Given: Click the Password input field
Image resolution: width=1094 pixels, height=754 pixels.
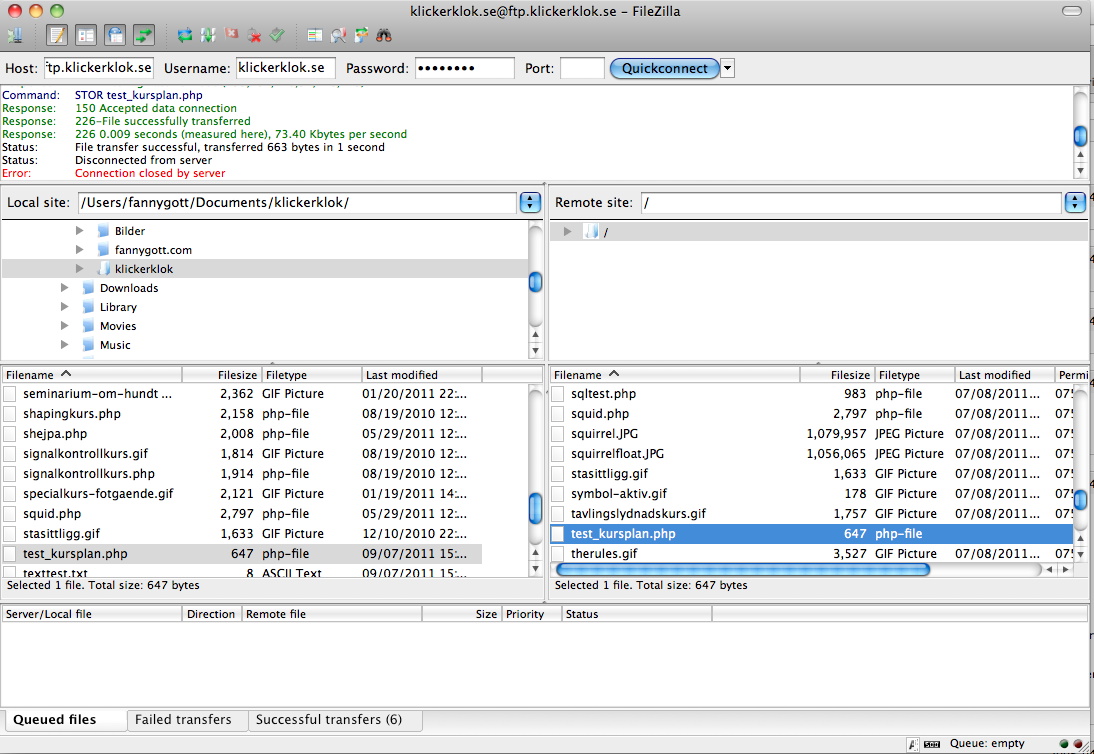Looking at the screenshot, I should tap(465, 68).
